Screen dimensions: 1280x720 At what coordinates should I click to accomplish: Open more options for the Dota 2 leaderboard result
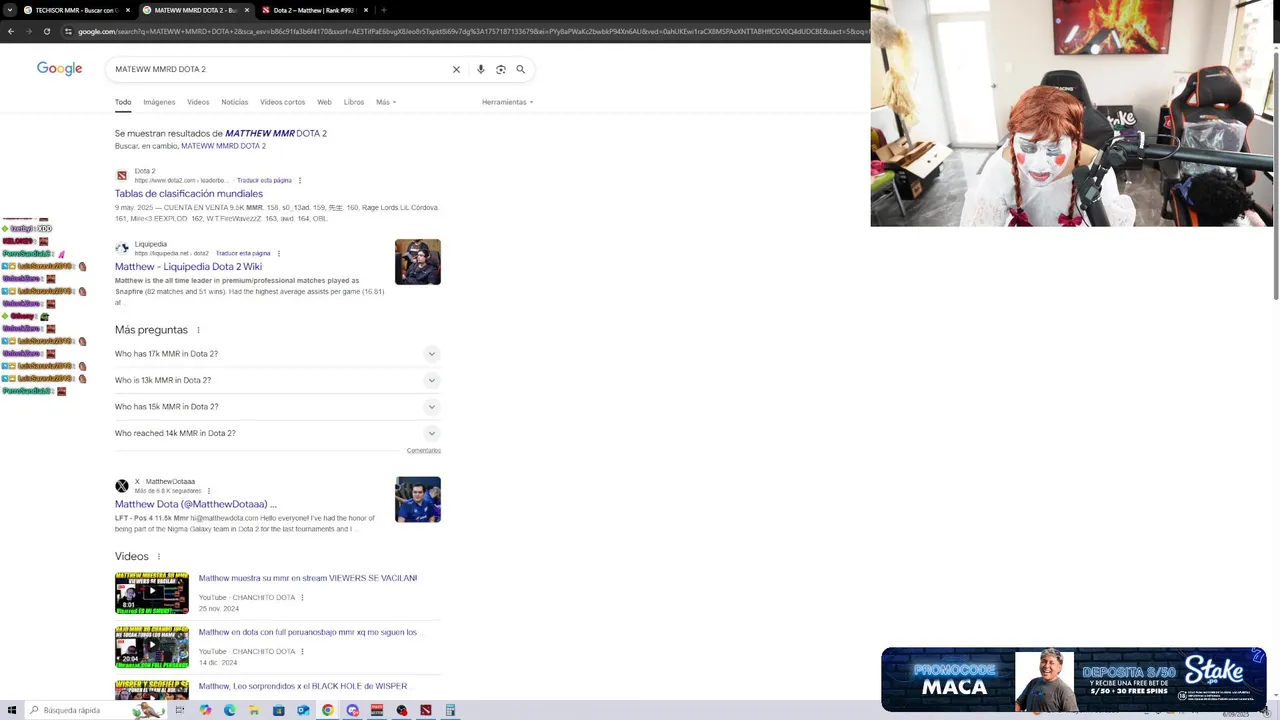click(x=300, y=181)
